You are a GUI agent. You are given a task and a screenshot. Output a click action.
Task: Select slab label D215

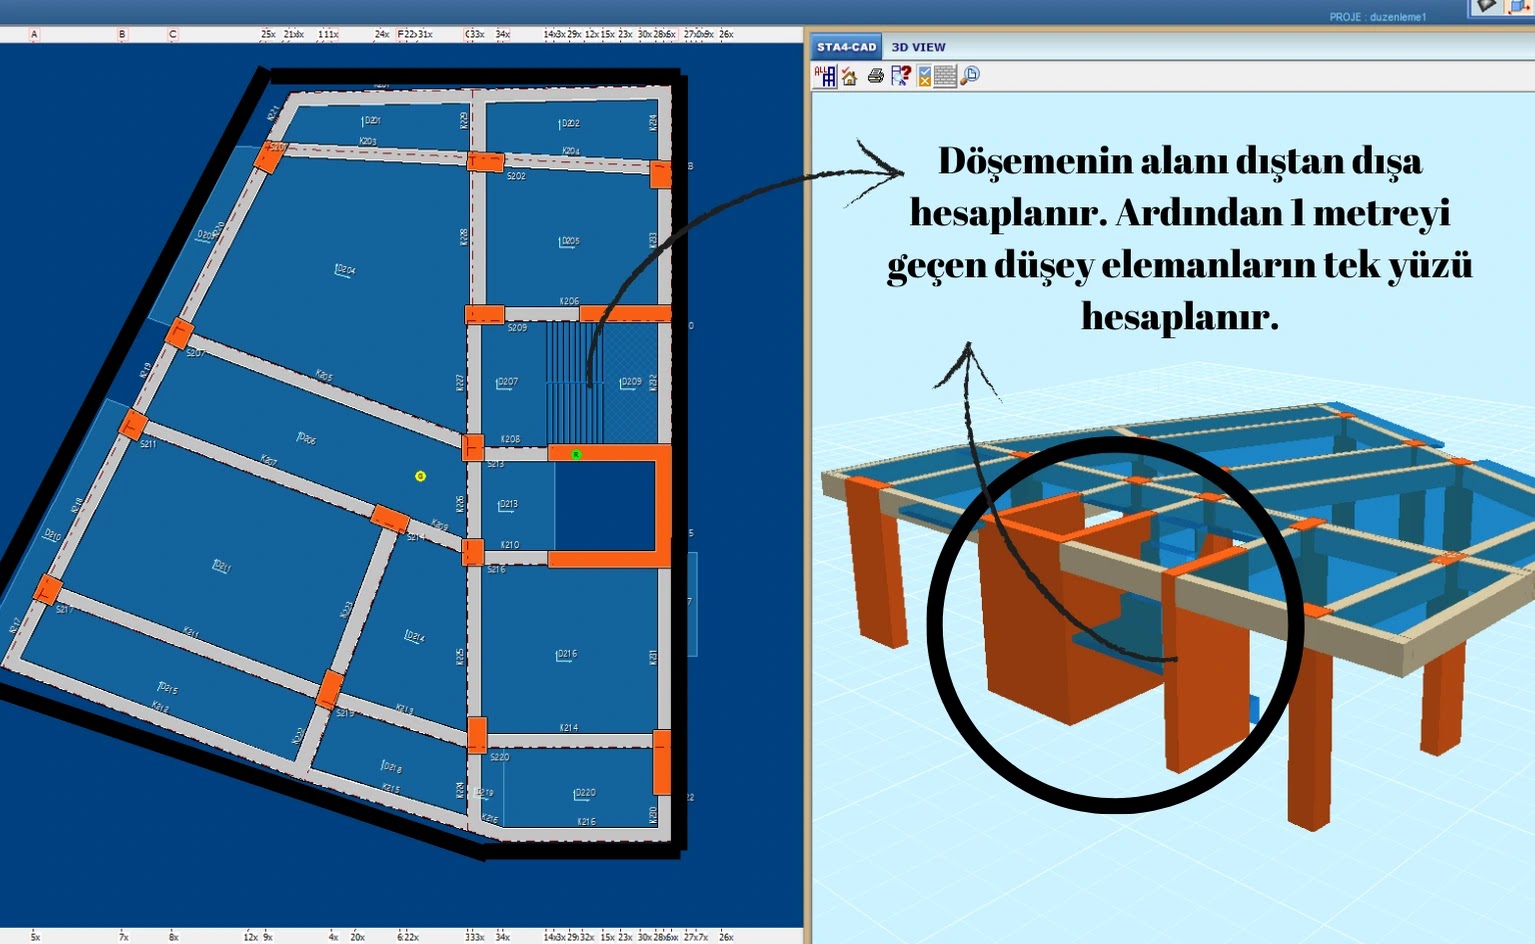pyautogui.click(x=168, y=688)
